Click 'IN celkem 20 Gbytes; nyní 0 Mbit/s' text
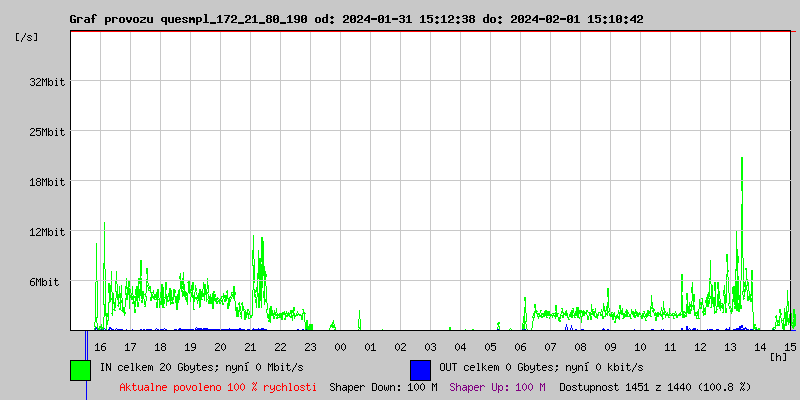This screenshot has width=800, height=400. pyautogui.click(x=202, y=367)
